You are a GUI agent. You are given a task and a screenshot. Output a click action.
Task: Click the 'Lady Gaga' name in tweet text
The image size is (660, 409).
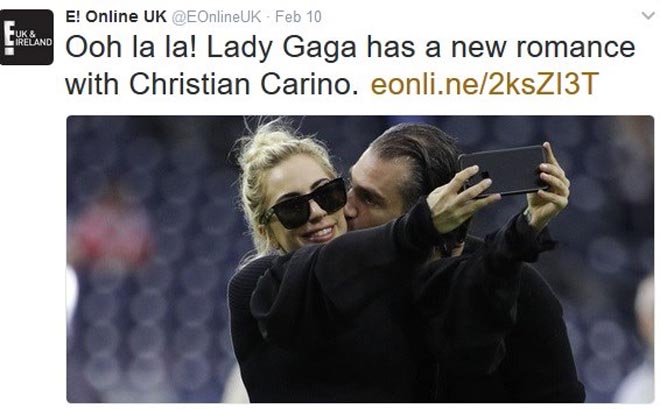[x=282, y=48]
